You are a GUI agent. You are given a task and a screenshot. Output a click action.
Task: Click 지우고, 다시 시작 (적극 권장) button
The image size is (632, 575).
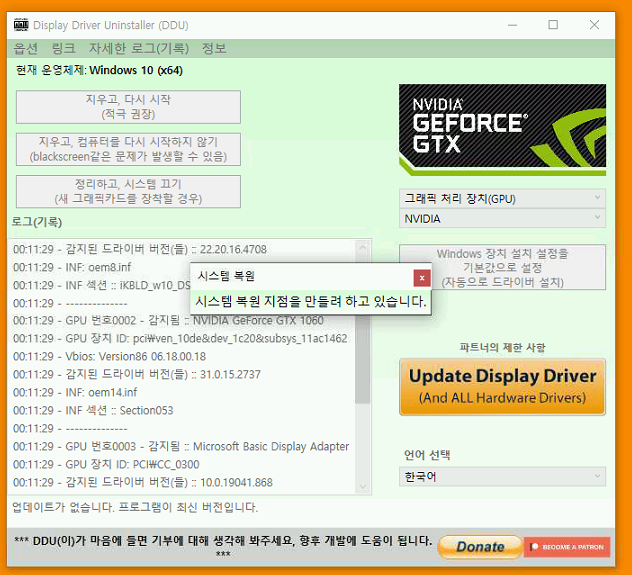128,107
